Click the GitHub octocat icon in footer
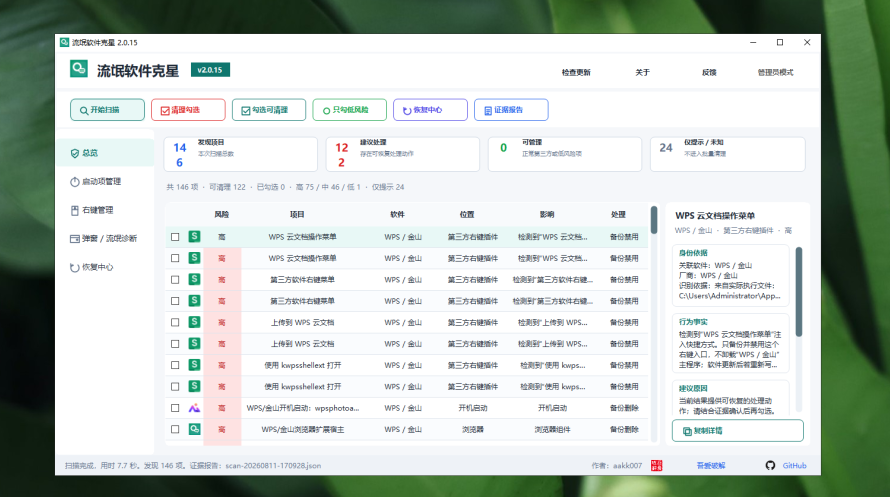 (x=770, y=465)
